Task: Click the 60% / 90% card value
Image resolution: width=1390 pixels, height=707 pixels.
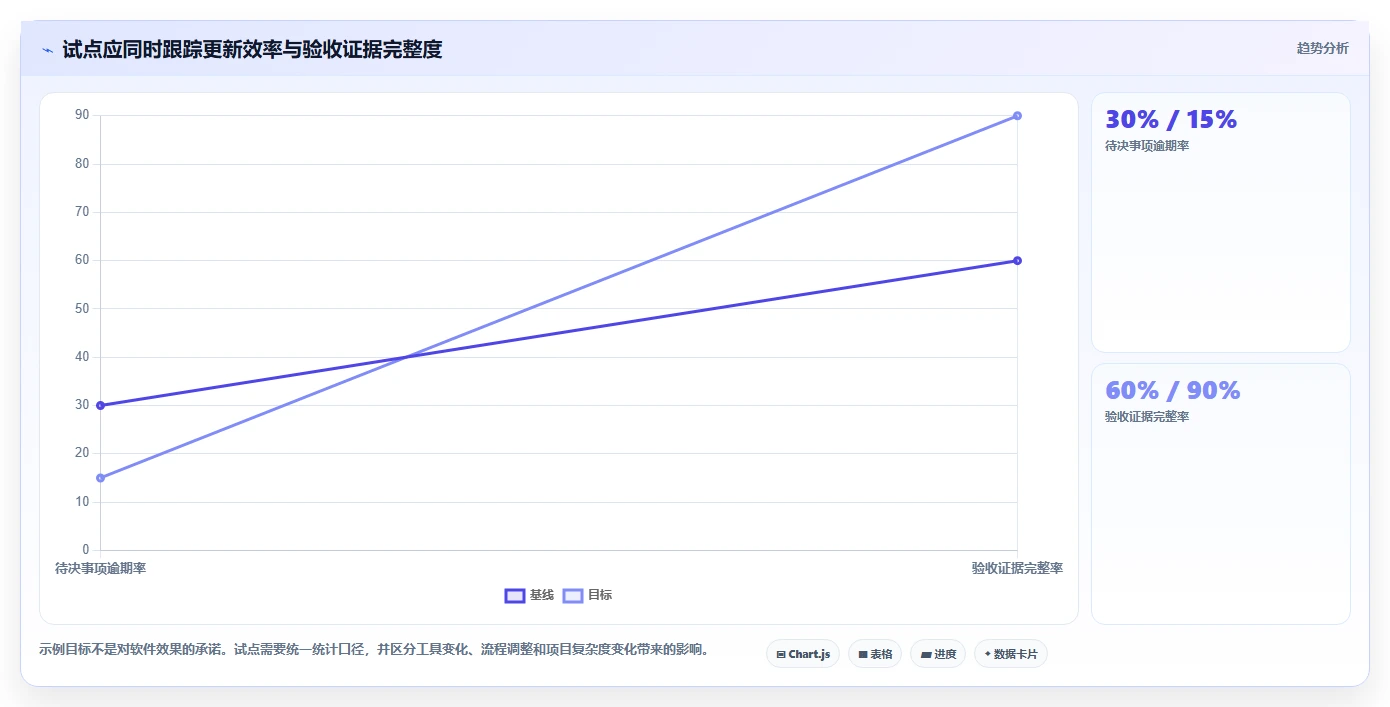Action: [1173, 391]
